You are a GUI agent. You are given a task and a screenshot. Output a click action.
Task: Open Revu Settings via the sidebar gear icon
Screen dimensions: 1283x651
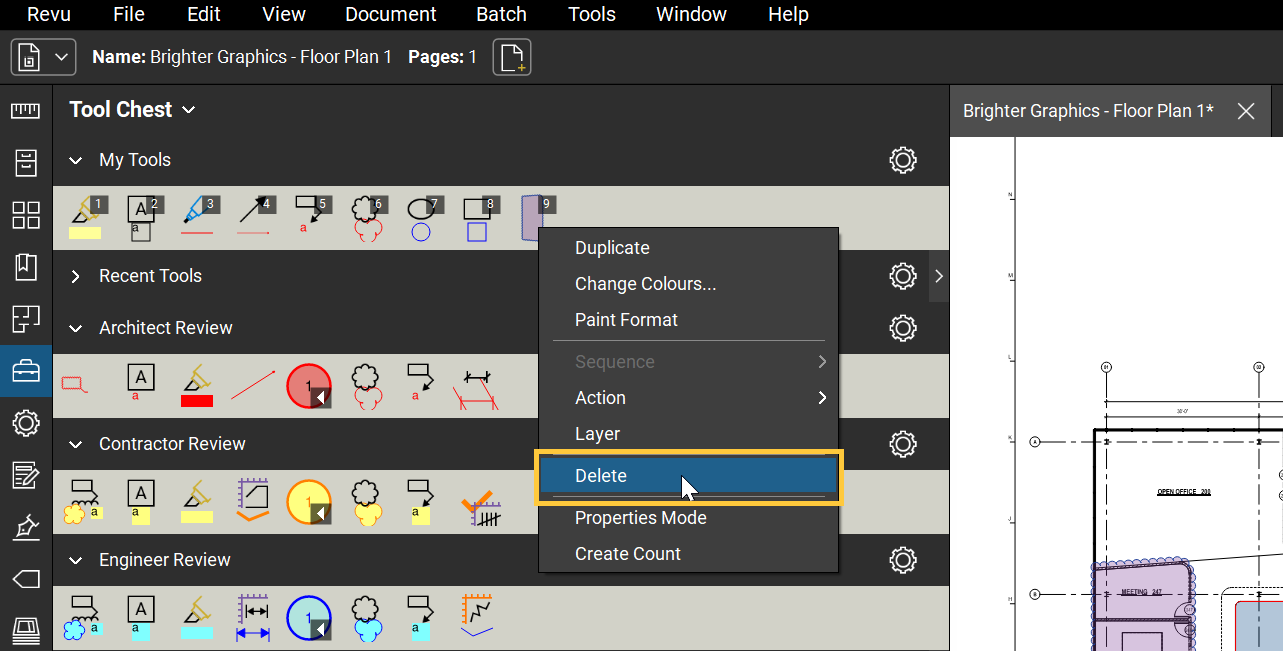pyautogui.click(x=25, y=423)
